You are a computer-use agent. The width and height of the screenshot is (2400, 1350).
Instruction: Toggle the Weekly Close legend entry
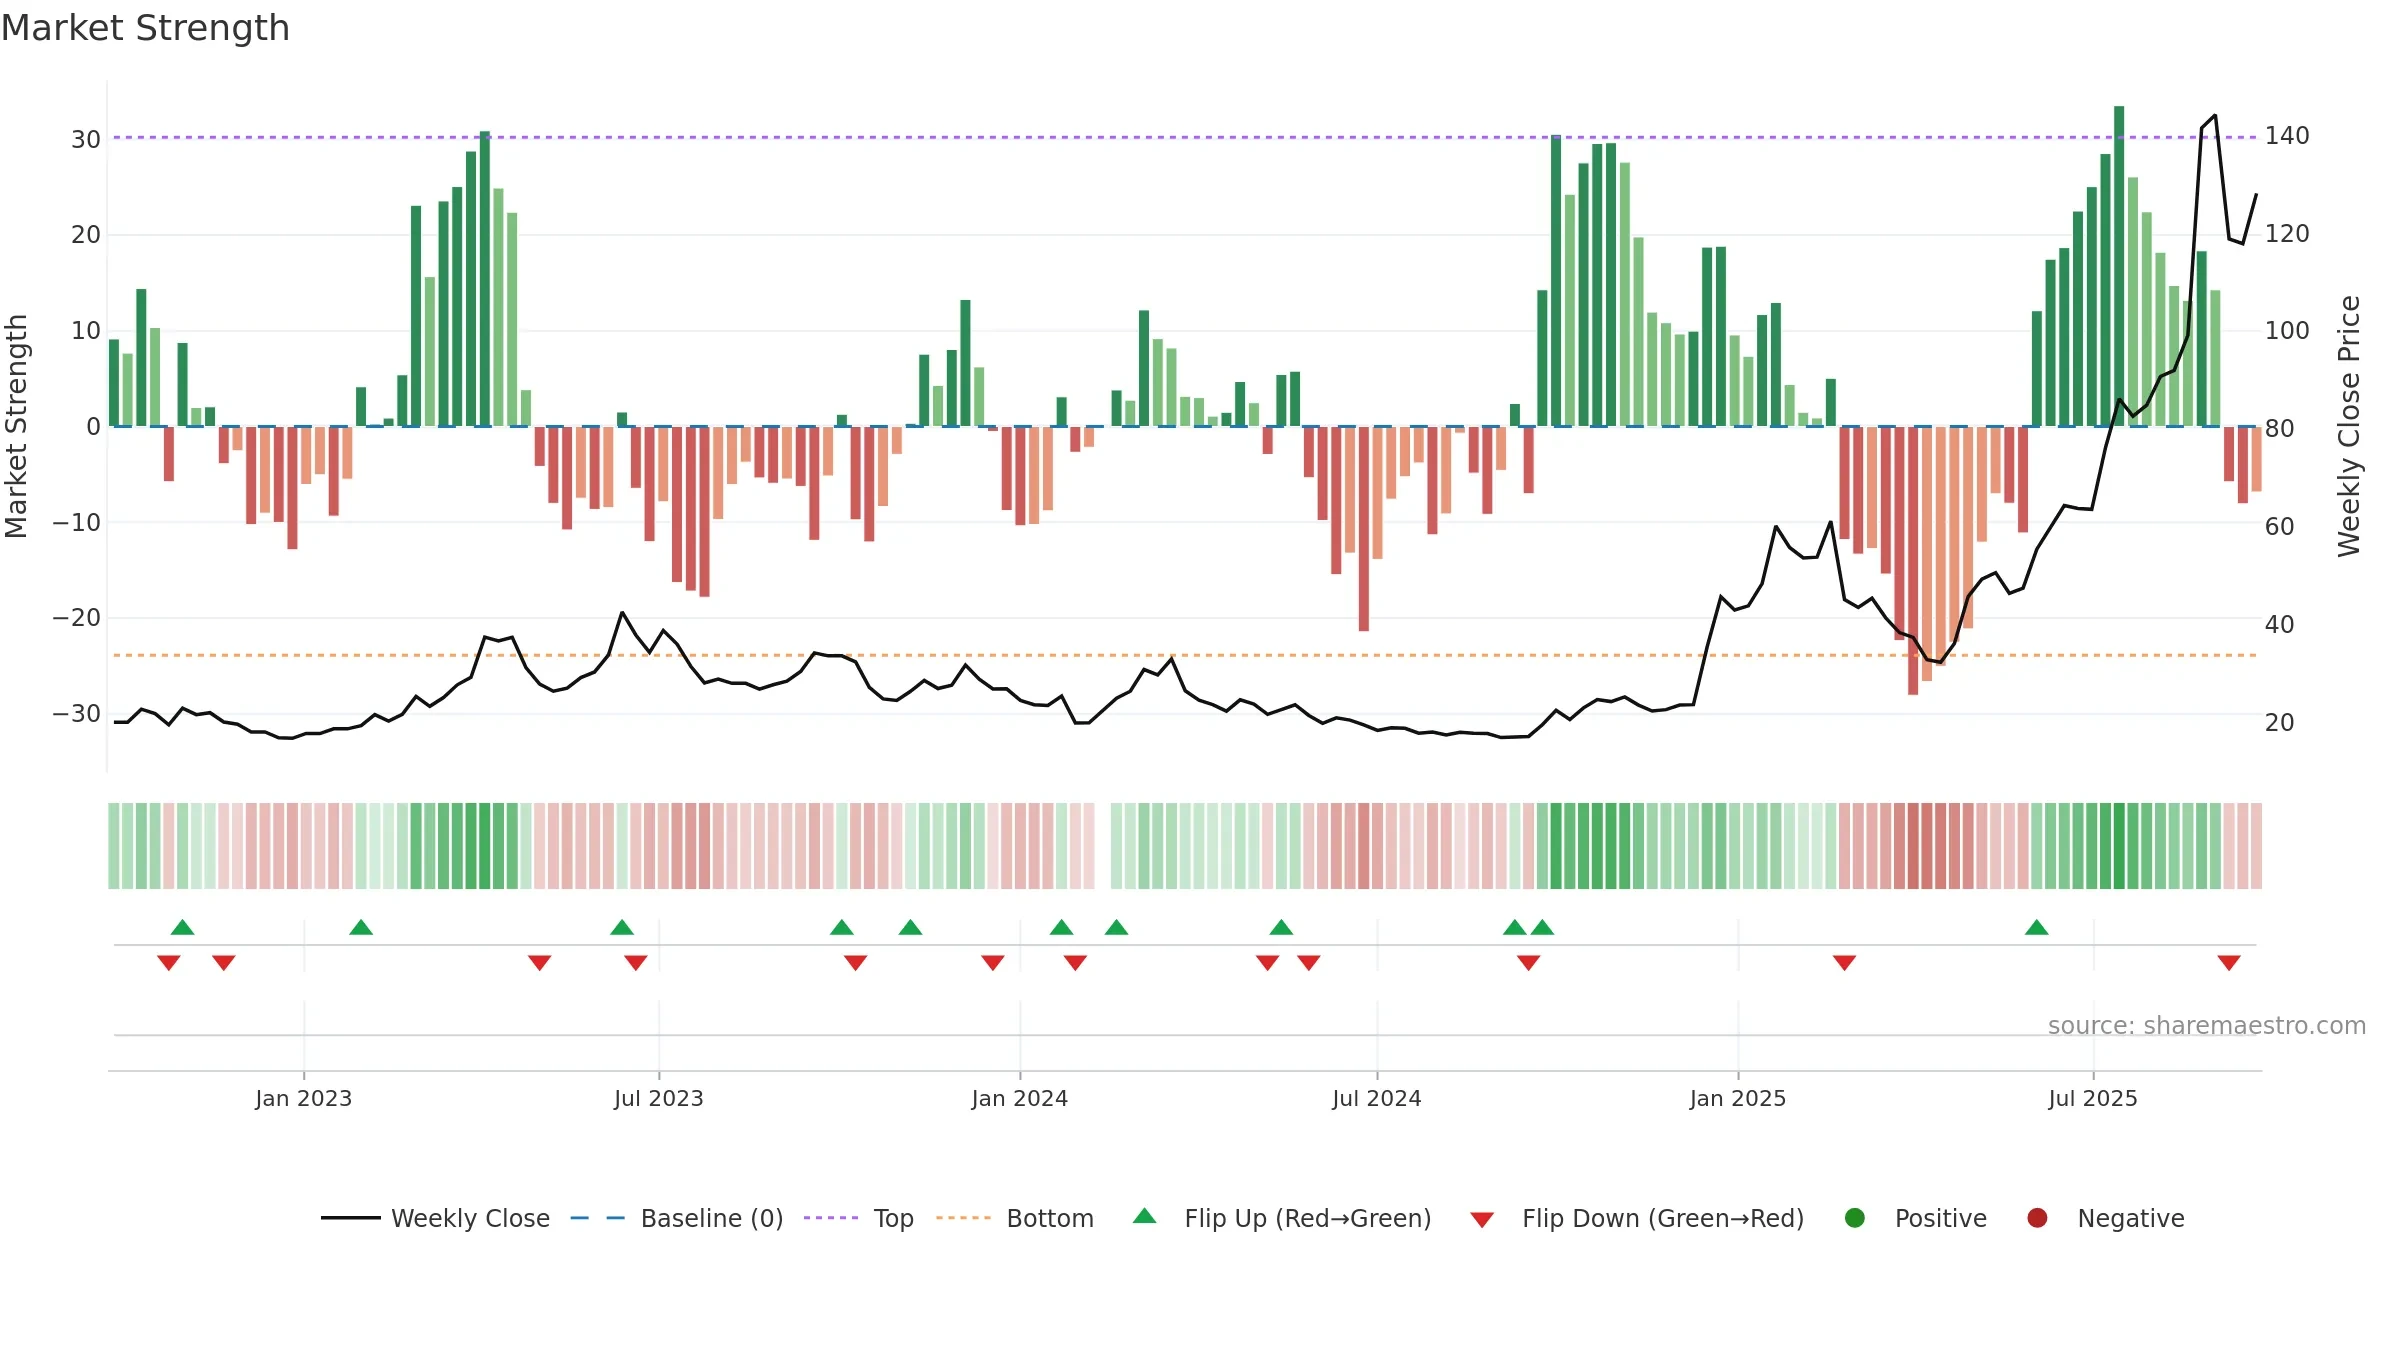(435, 1218)
